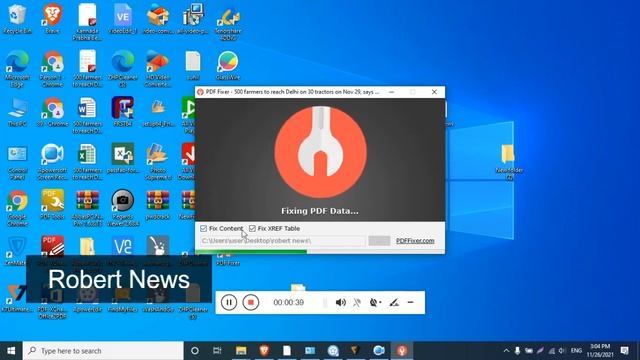Select the PDF Fixer desktop shortcut
Viewport: 640px width, 360px height.
click(x=228, y=260)
